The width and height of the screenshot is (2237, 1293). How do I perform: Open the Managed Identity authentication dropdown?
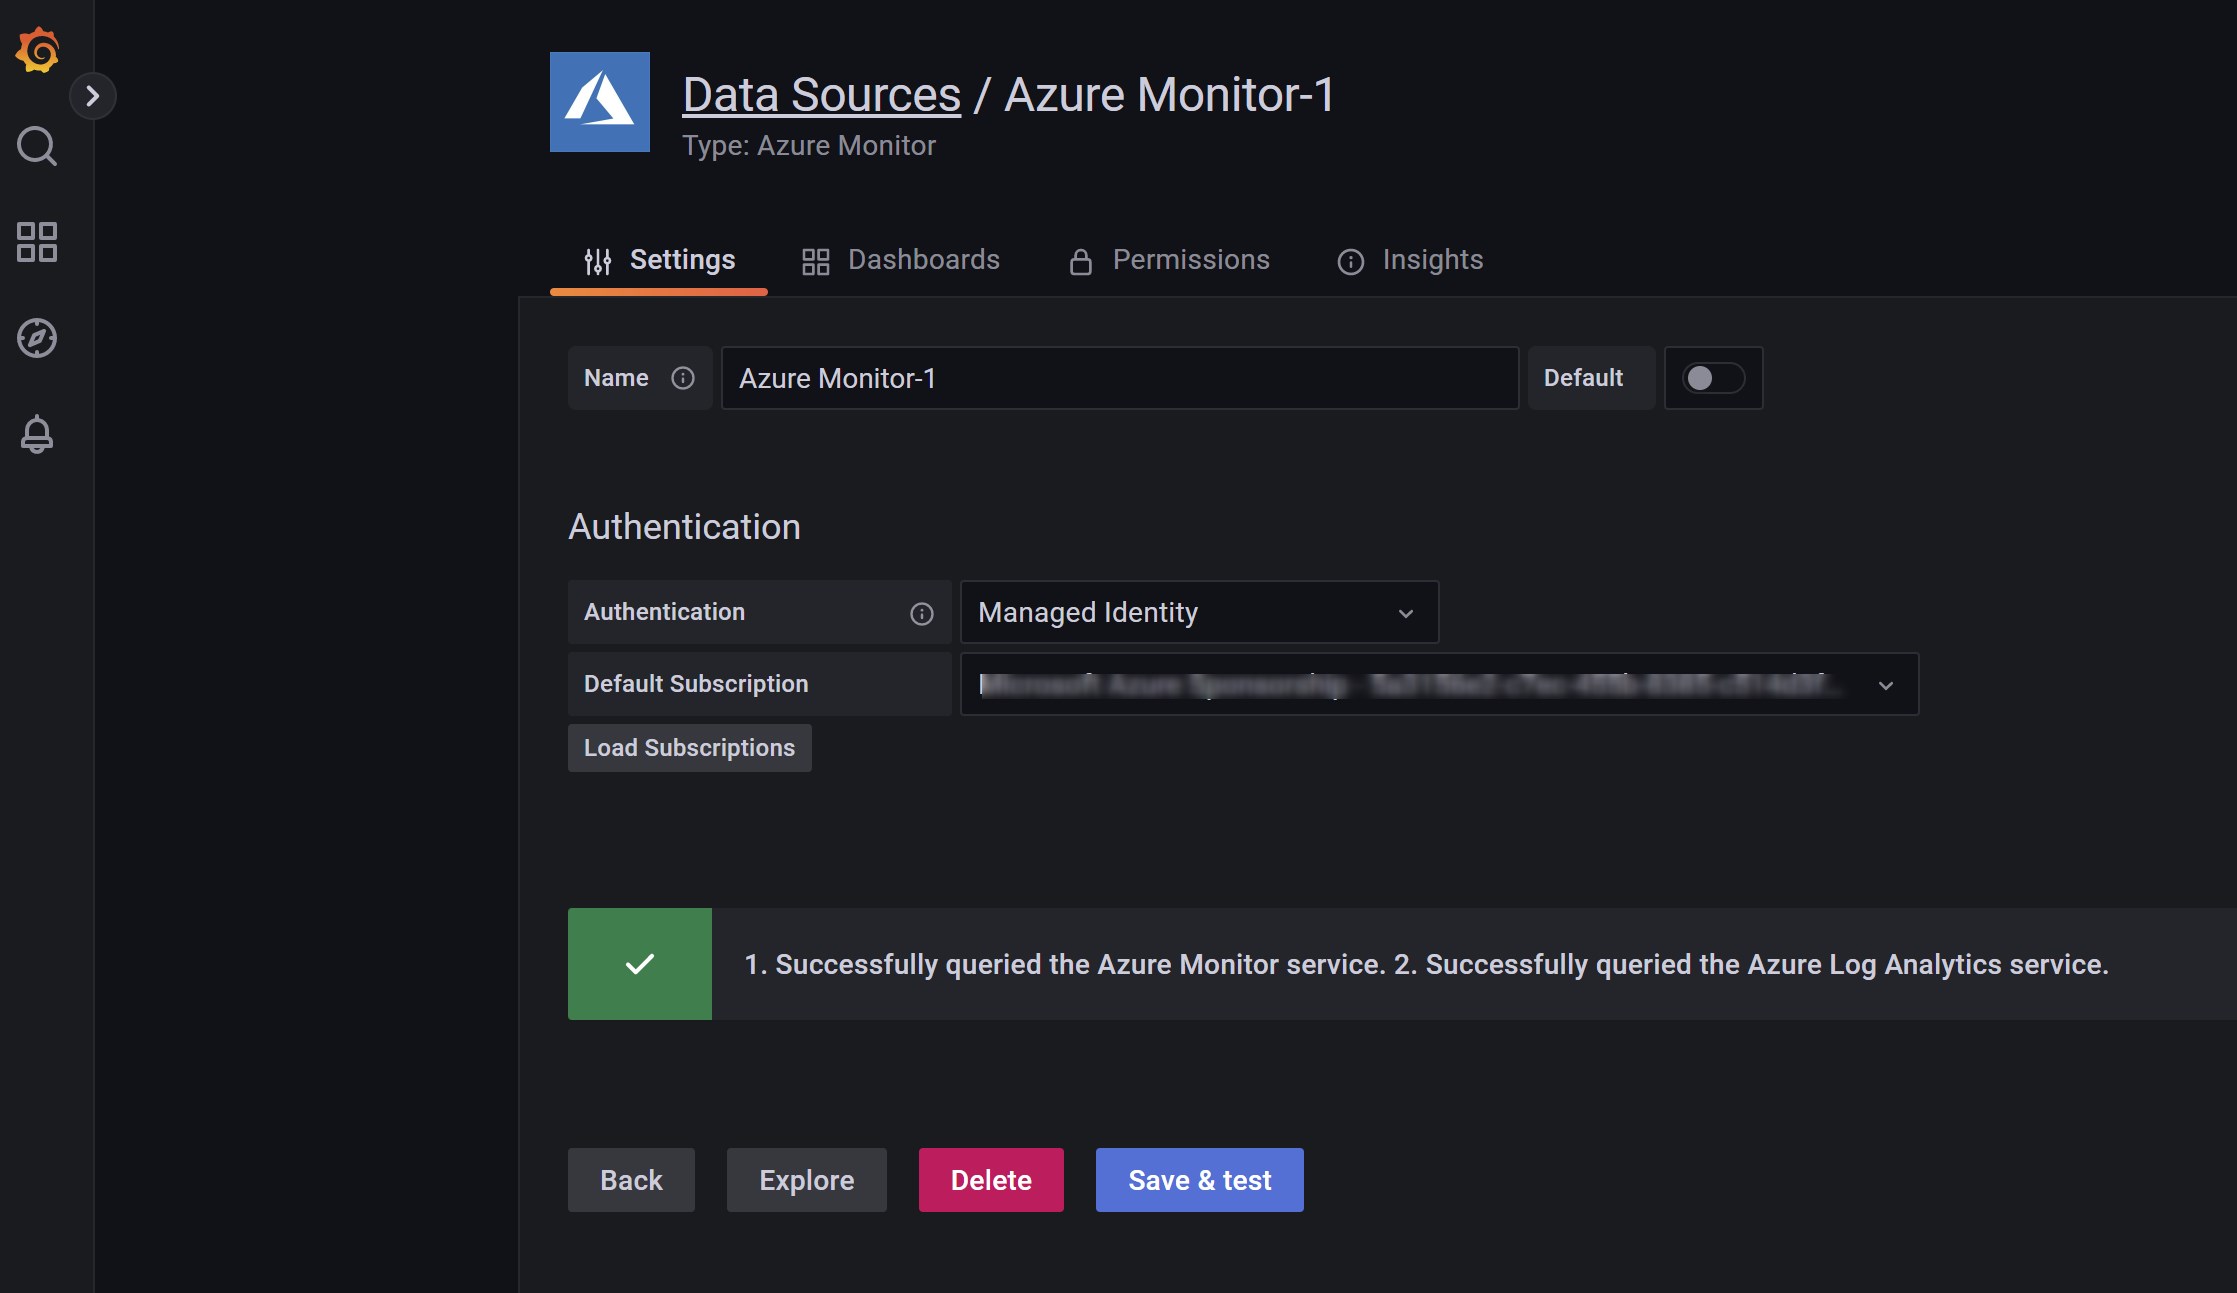[1199, 612]
